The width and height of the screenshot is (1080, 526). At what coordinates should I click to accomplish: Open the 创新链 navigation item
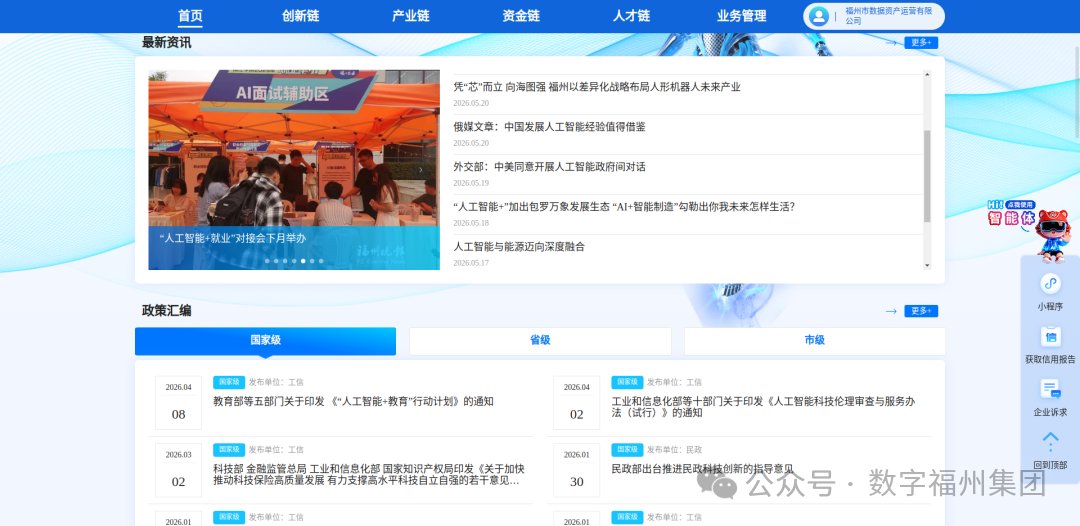(x=300, y=16)
